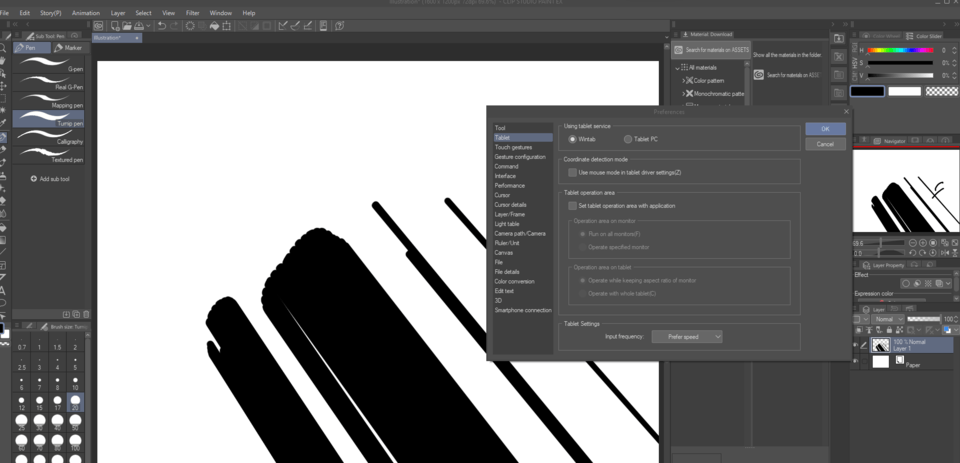Click the Hue rainbow slider bar
This screenshot has width=960, height=463.
point(900,50)
